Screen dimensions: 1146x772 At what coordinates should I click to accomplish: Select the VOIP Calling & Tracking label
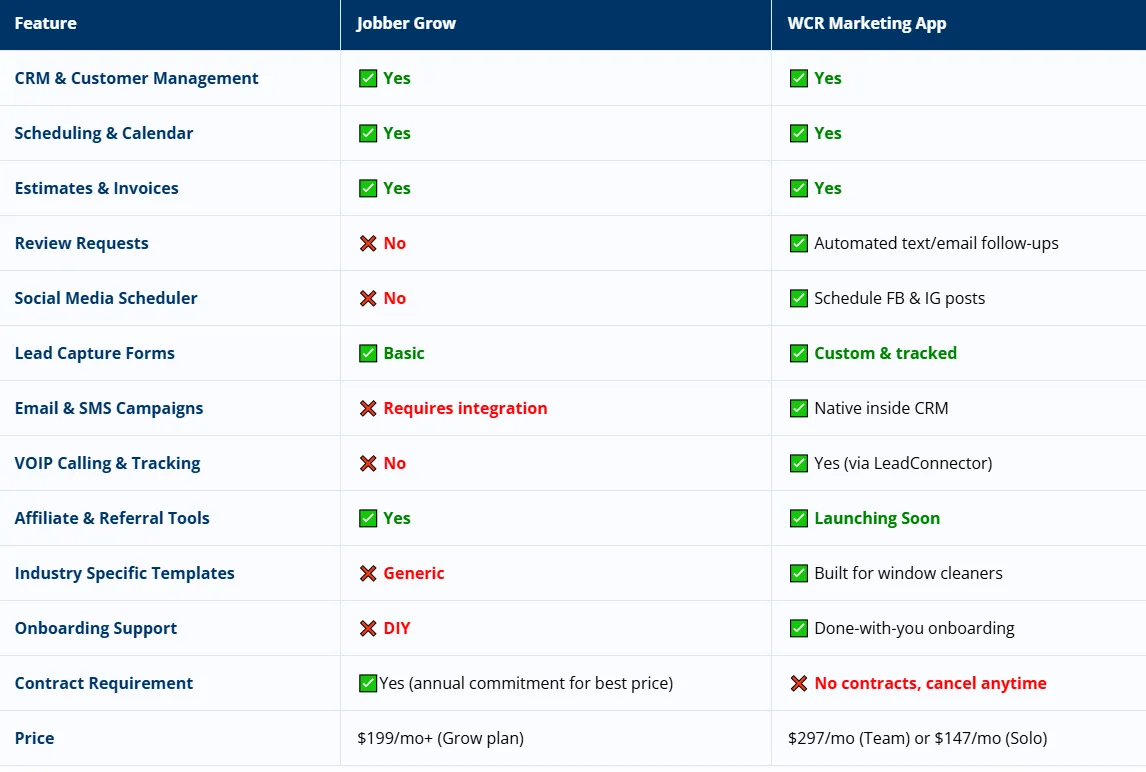(107, 463)
